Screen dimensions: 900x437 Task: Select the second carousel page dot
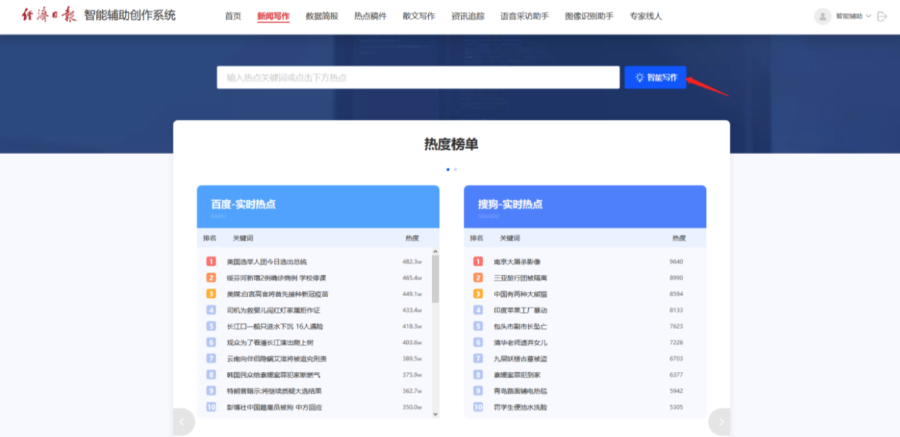tap(455, 169)
